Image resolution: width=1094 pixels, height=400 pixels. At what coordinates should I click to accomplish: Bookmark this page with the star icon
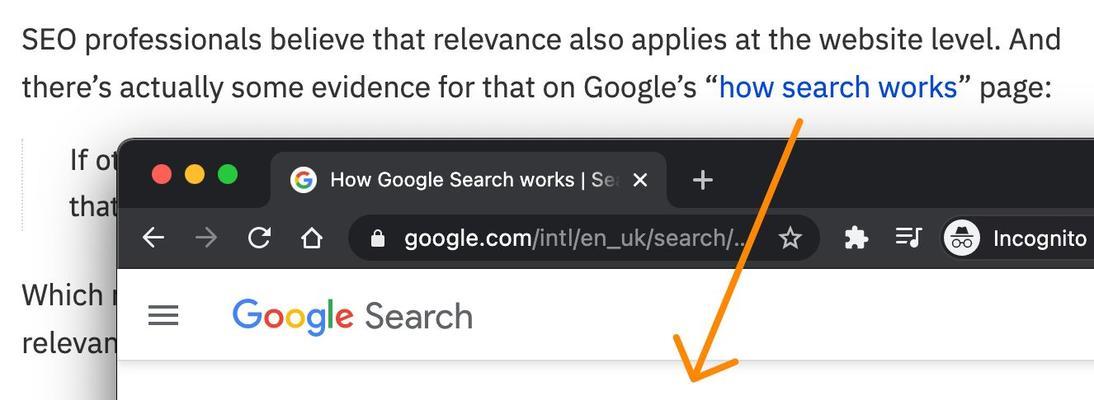[790, 239]
